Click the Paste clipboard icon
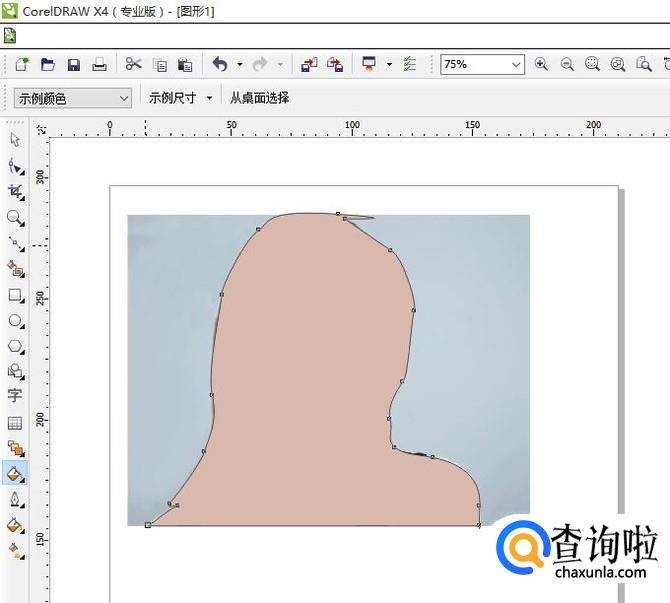 tap(185, 65)
